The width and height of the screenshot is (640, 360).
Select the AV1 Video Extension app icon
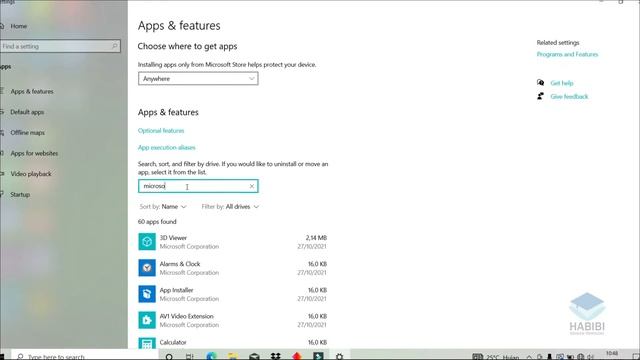tap(147, 320)
